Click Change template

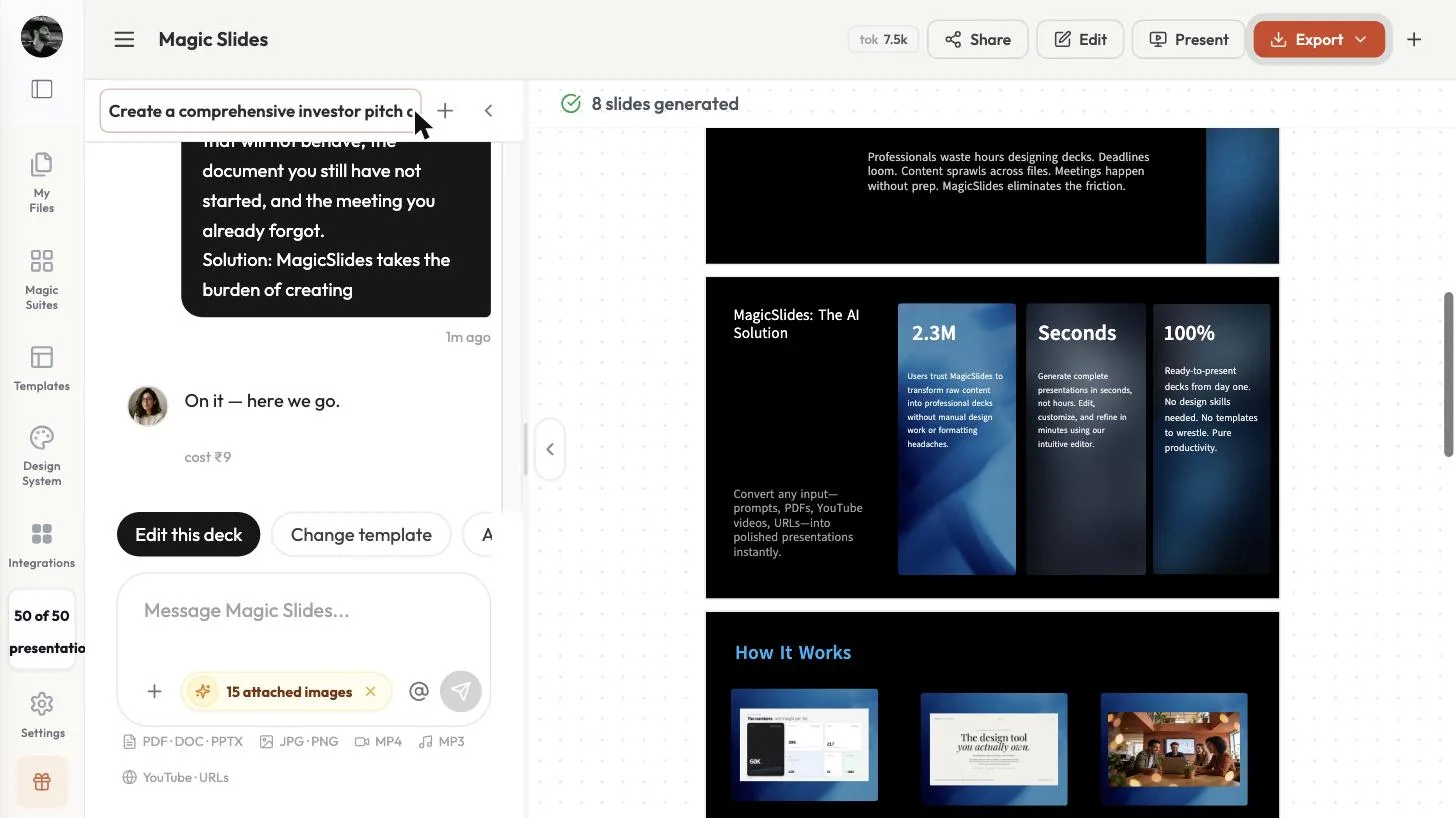coord(361,535)
